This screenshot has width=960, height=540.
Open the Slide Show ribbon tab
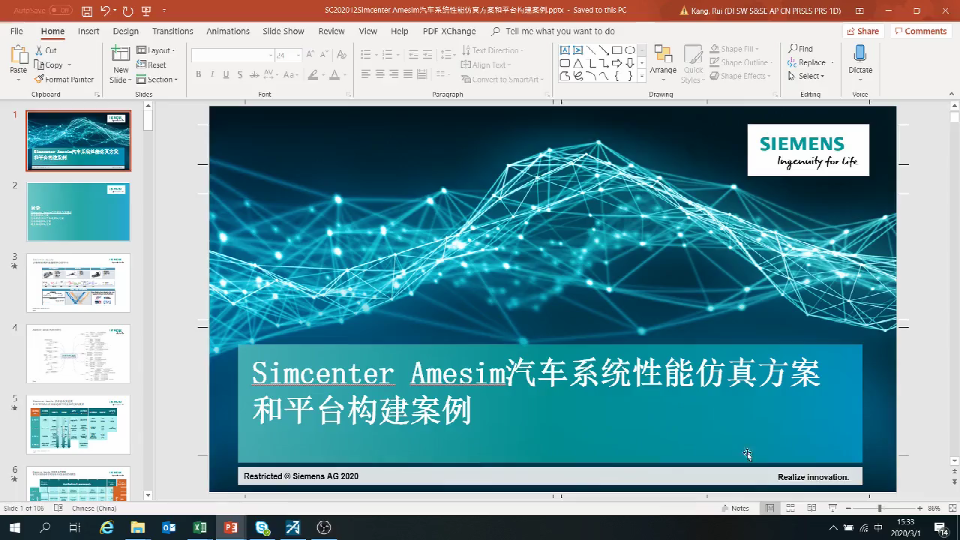283,31
